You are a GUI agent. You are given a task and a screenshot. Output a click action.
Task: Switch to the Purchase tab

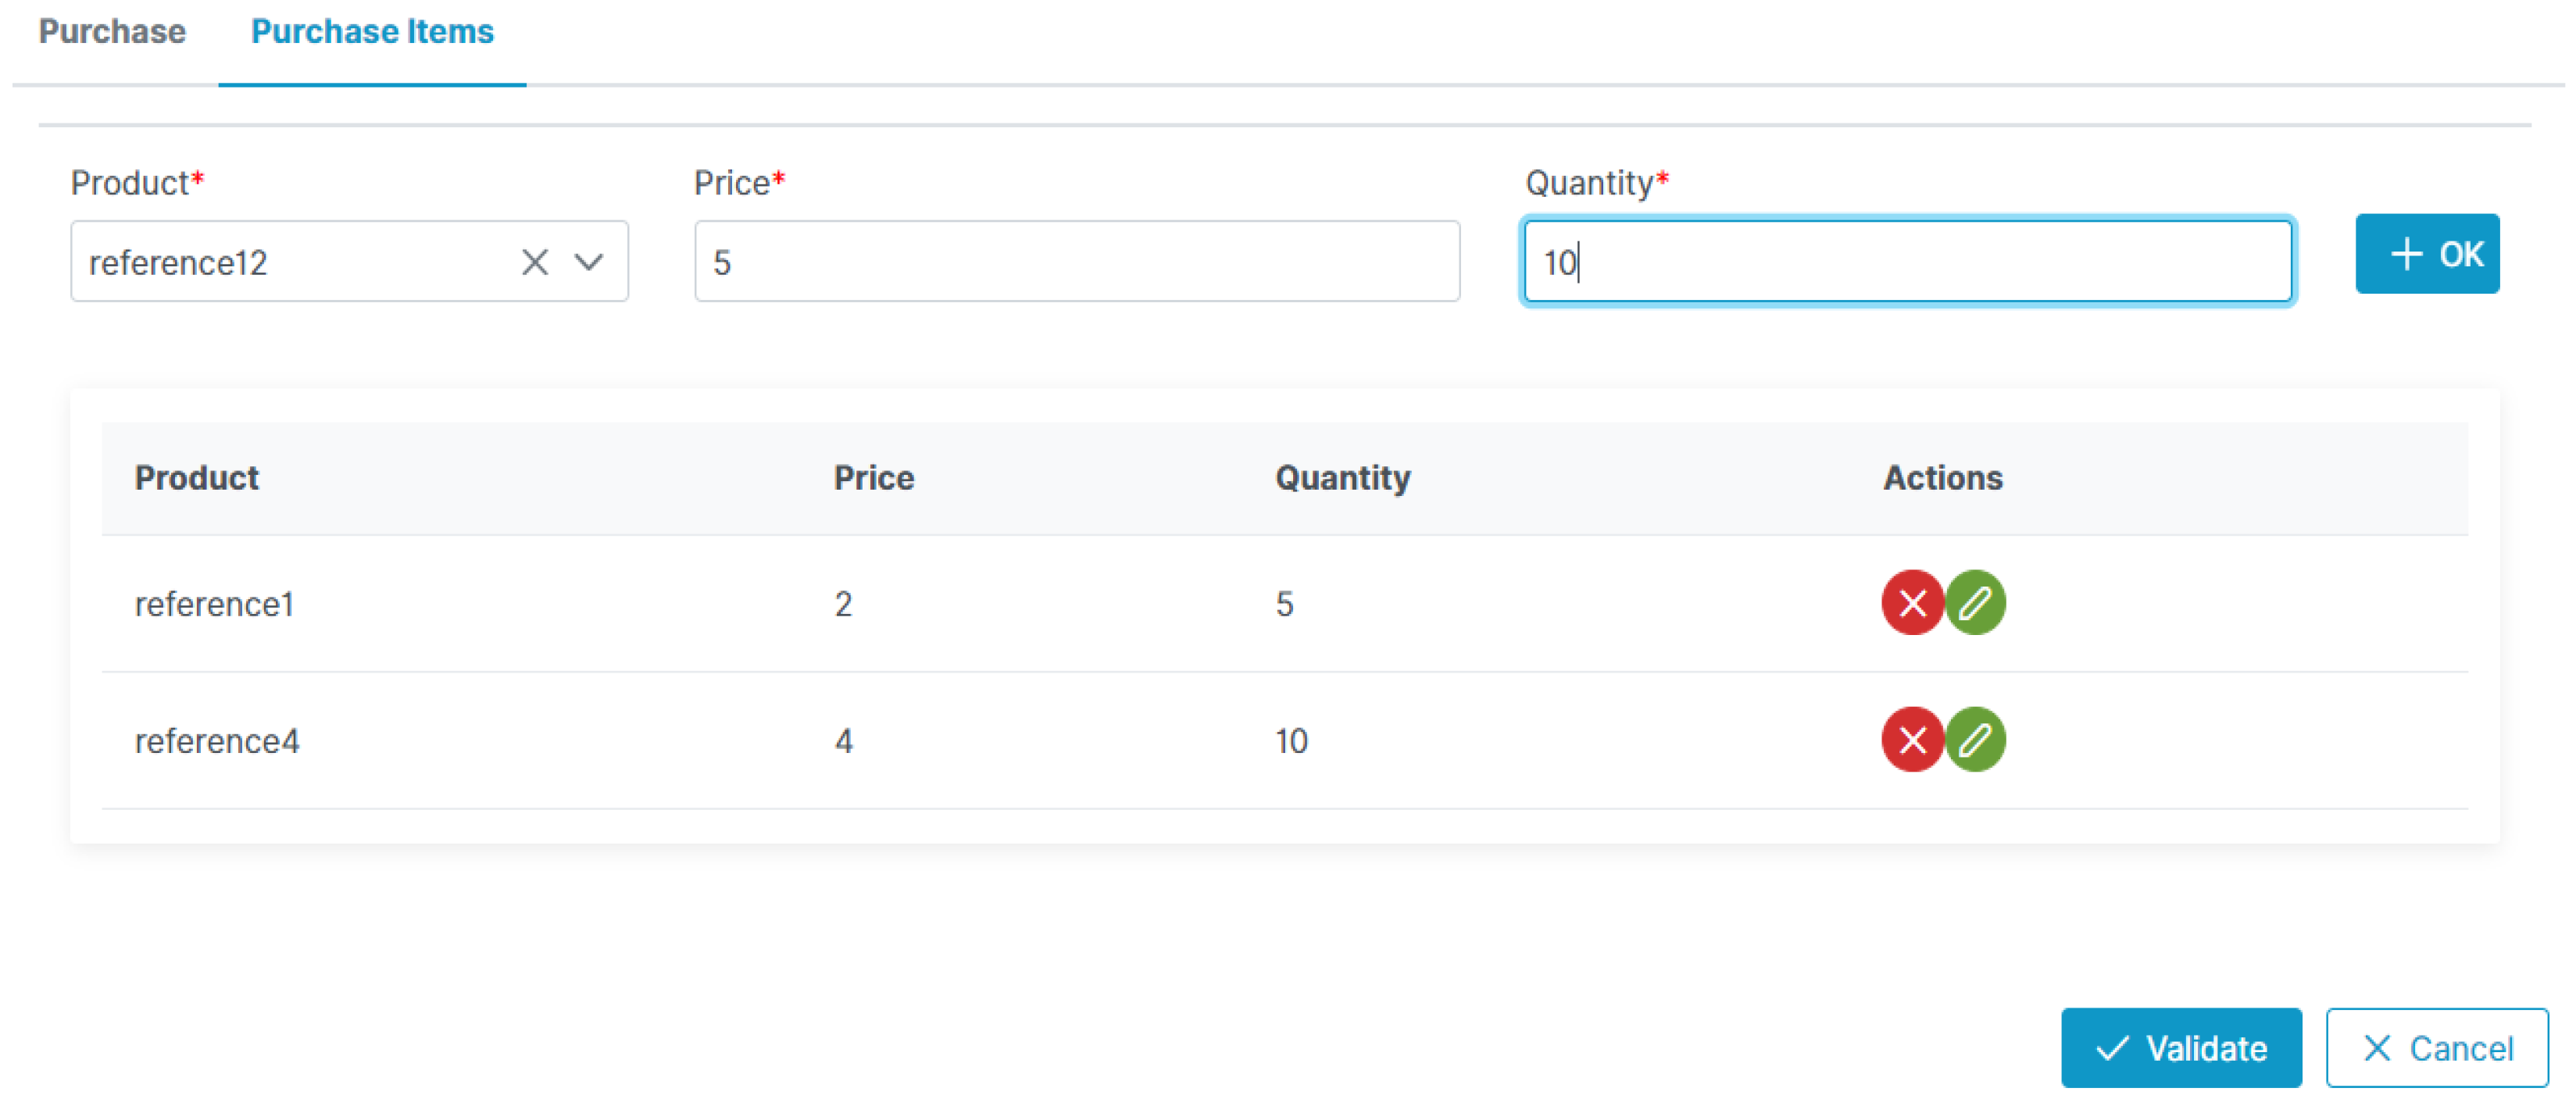[112, 32]
